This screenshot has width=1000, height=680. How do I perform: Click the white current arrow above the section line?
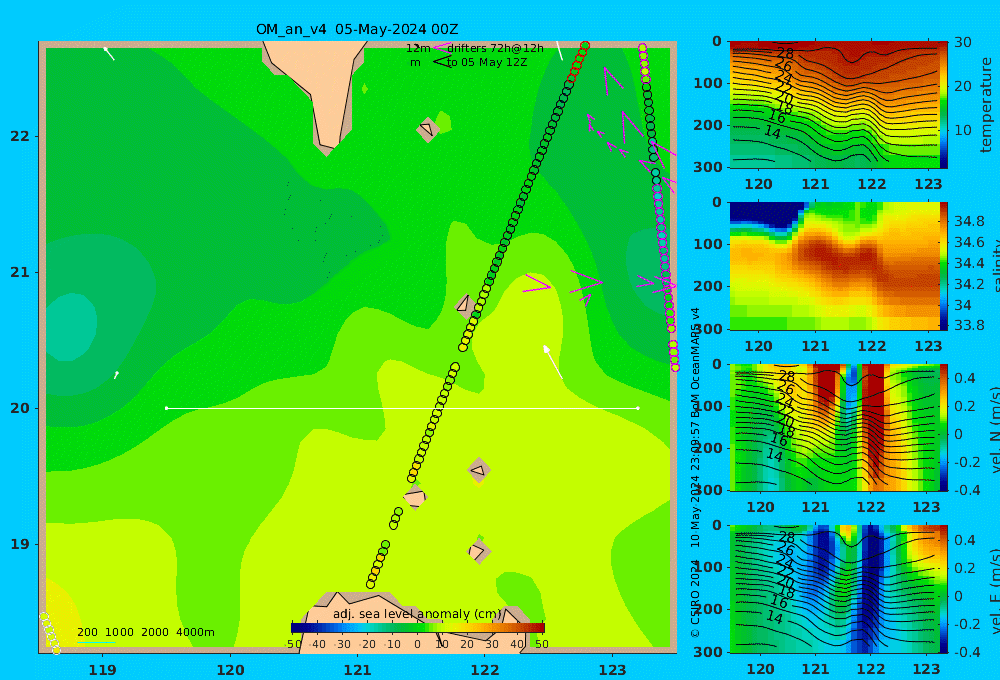click(552, 362)
